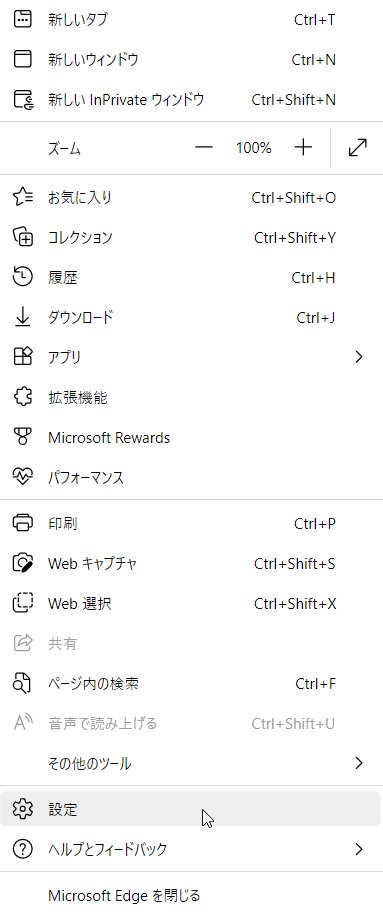Viewport: 383px width, 914px height.
Task: Click the 拡張機能 puzzle piece icon
Action: point(23,398)
